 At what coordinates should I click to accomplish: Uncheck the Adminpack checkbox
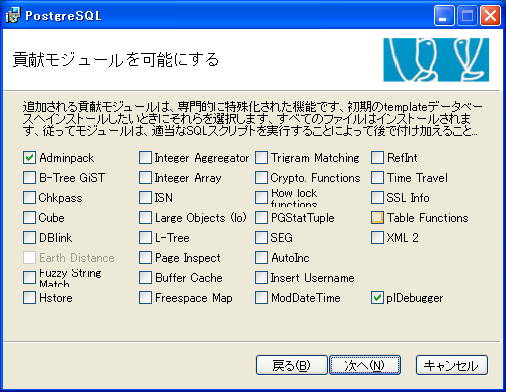coord(29,158)
